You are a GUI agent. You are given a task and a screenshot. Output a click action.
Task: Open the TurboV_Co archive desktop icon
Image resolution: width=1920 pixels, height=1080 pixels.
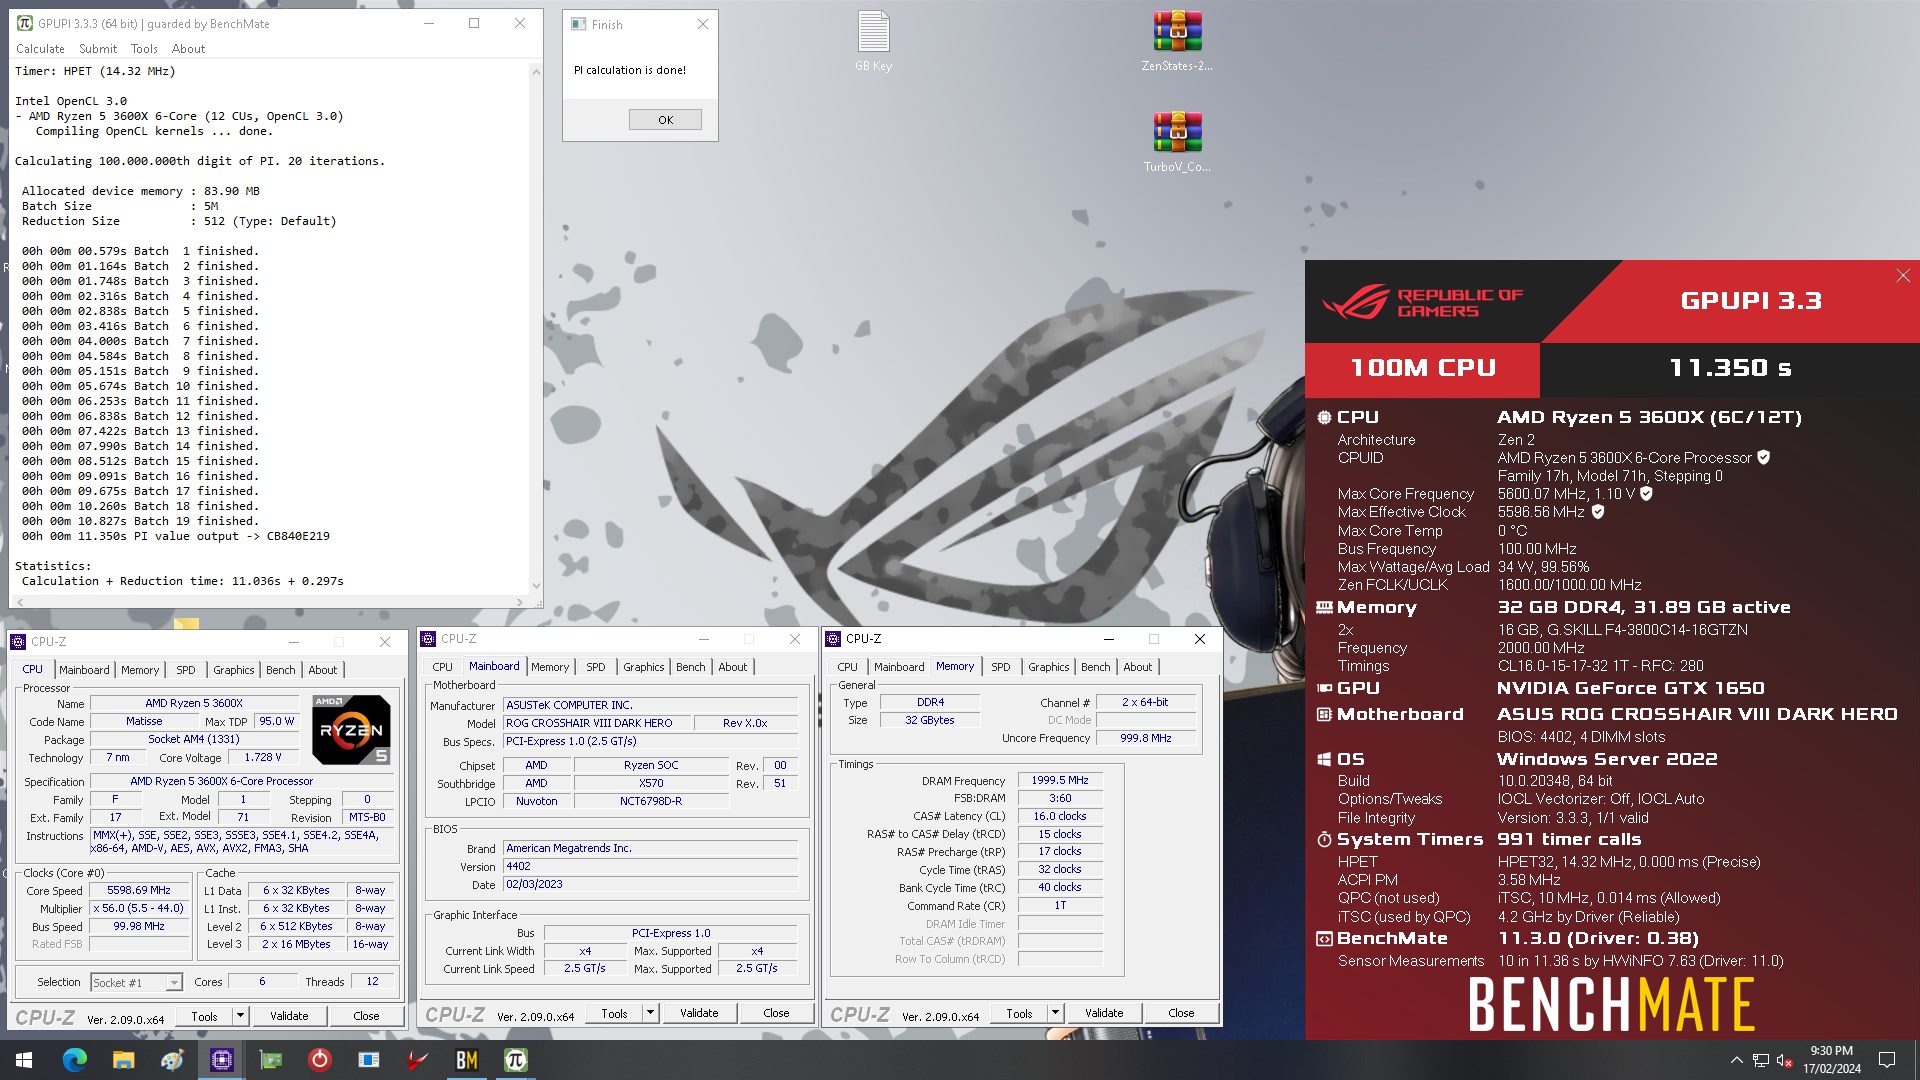(1177, 141)
